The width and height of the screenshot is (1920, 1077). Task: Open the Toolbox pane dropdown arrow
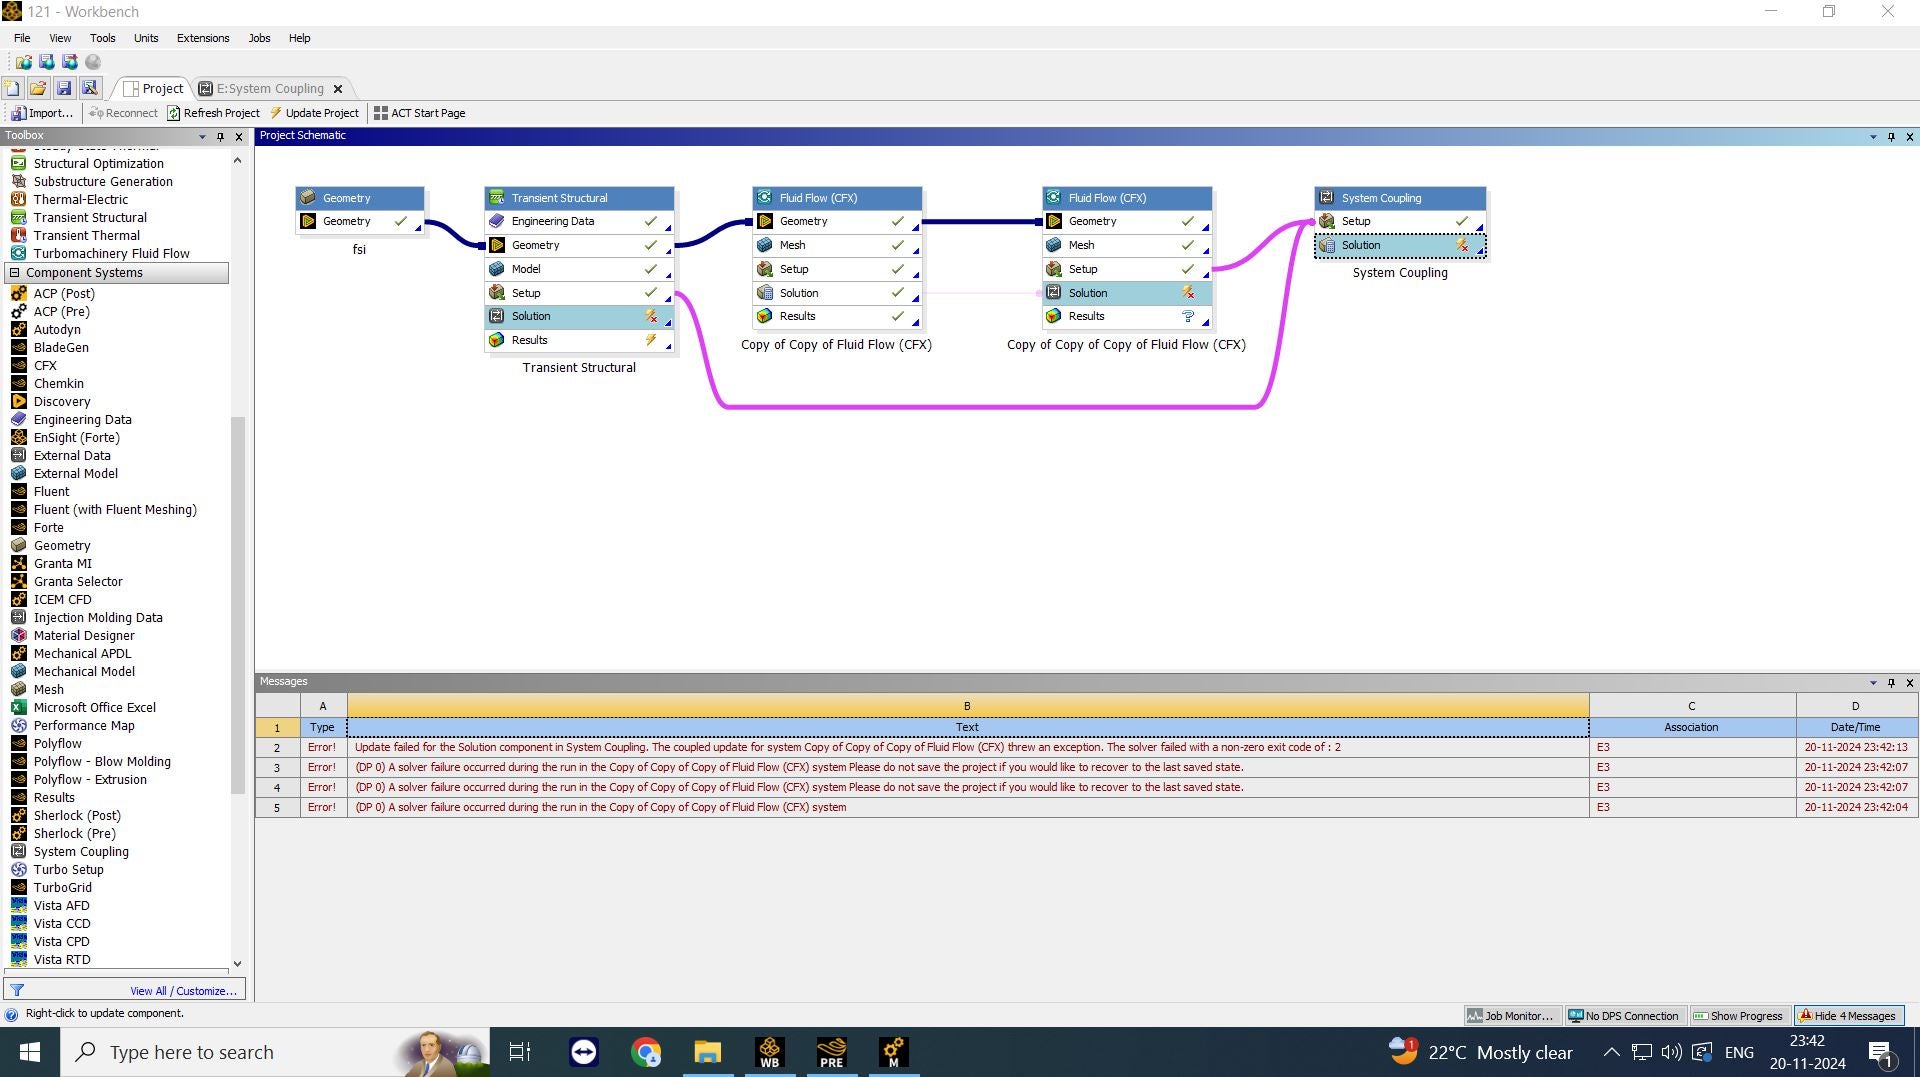[x=202, y=136]
